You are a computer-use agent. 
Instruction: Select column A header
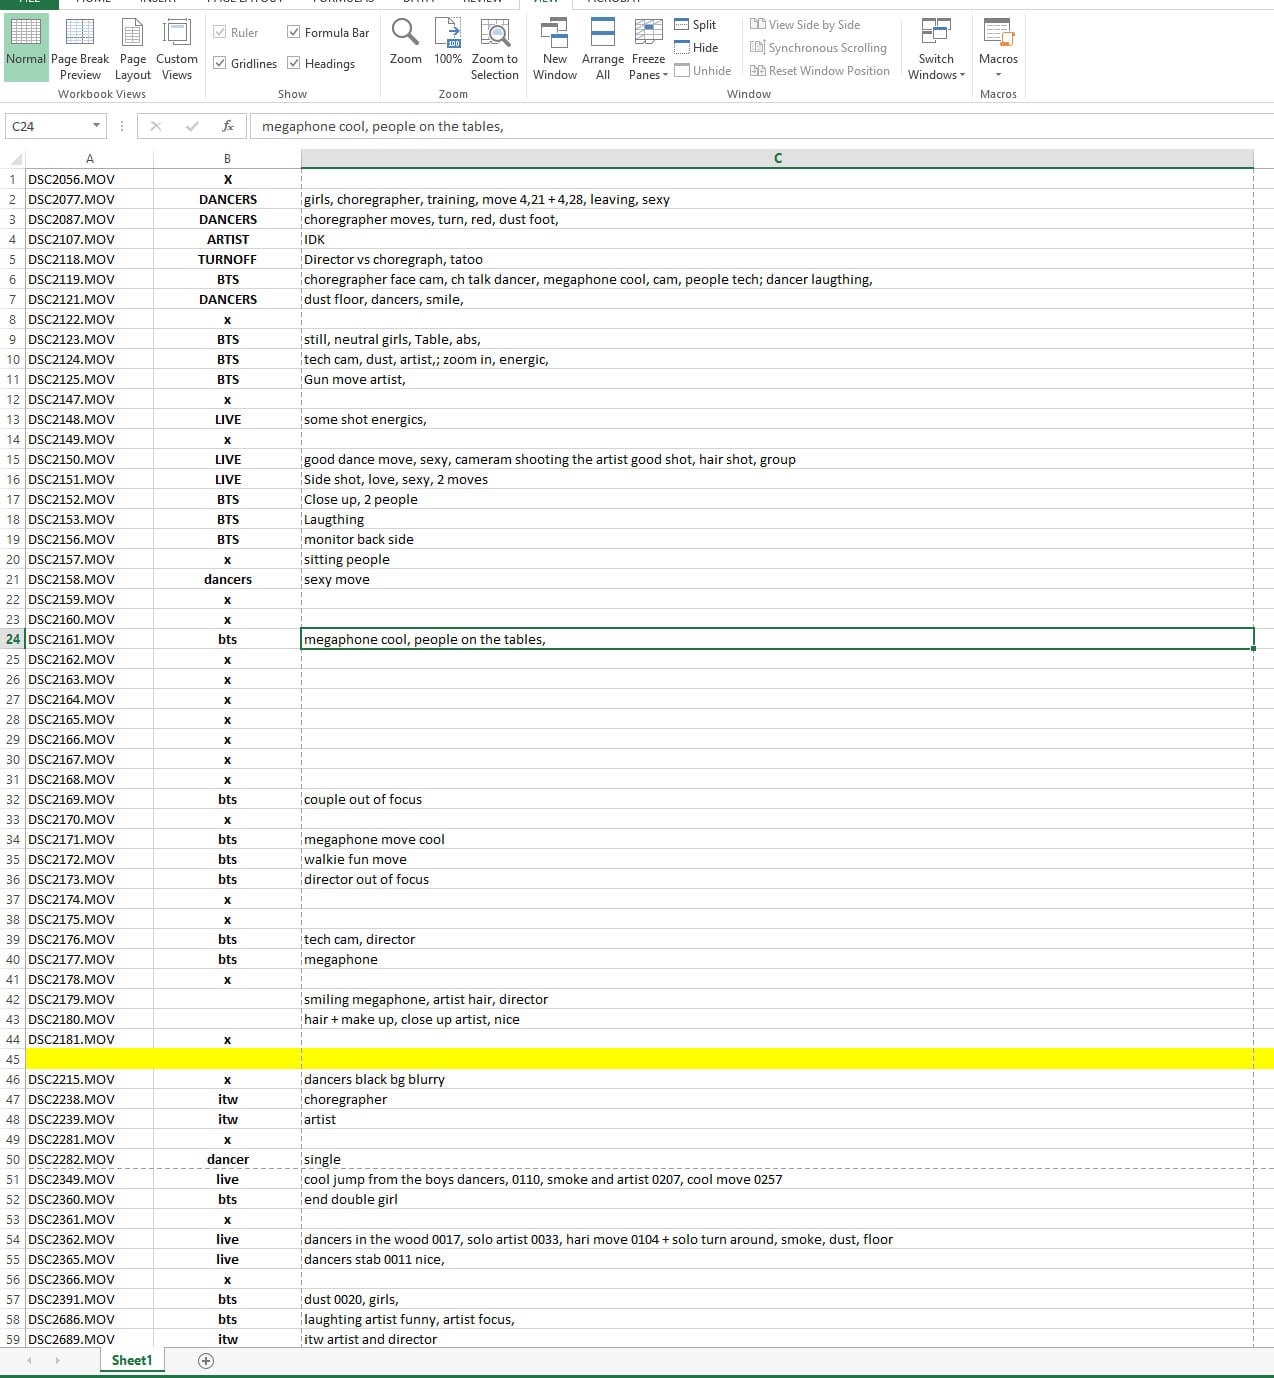pyautogui.click(x=89, y=159)
